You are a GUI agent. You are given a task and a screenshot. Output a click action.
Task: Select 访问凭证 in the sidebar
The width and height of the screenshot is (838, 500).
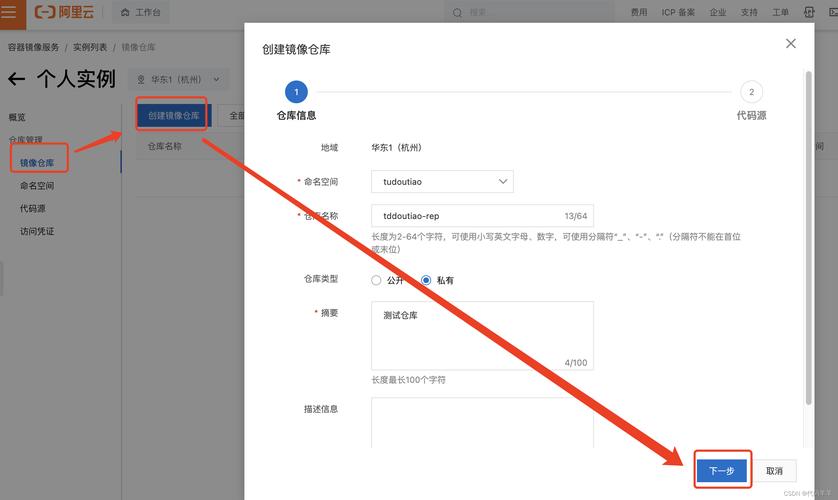37,231
